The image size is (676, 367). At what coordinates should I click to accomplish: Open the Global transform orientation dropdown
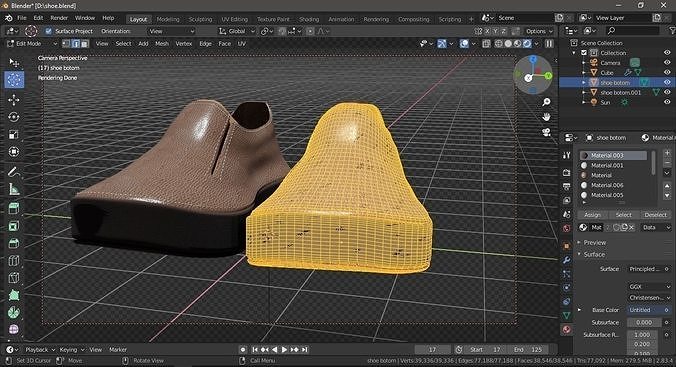point(236,31)
